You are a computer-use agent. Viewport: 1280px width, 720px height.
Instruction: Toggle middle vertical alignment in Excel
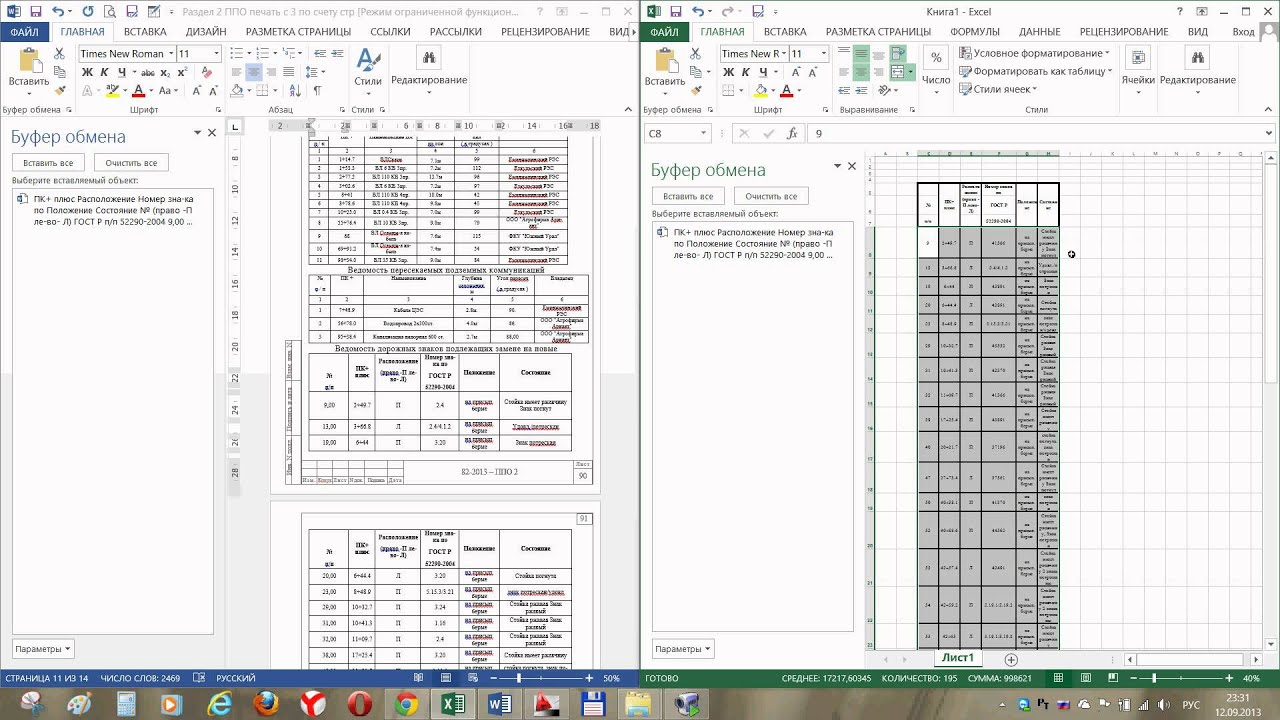(x=861, y=54)
